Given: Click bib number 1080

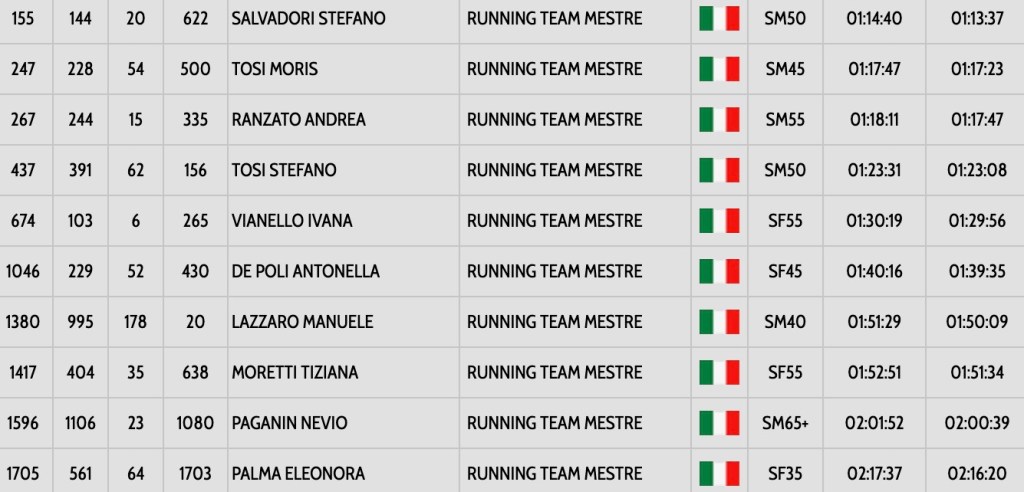Looking at the screenshot, I should 195,423.
